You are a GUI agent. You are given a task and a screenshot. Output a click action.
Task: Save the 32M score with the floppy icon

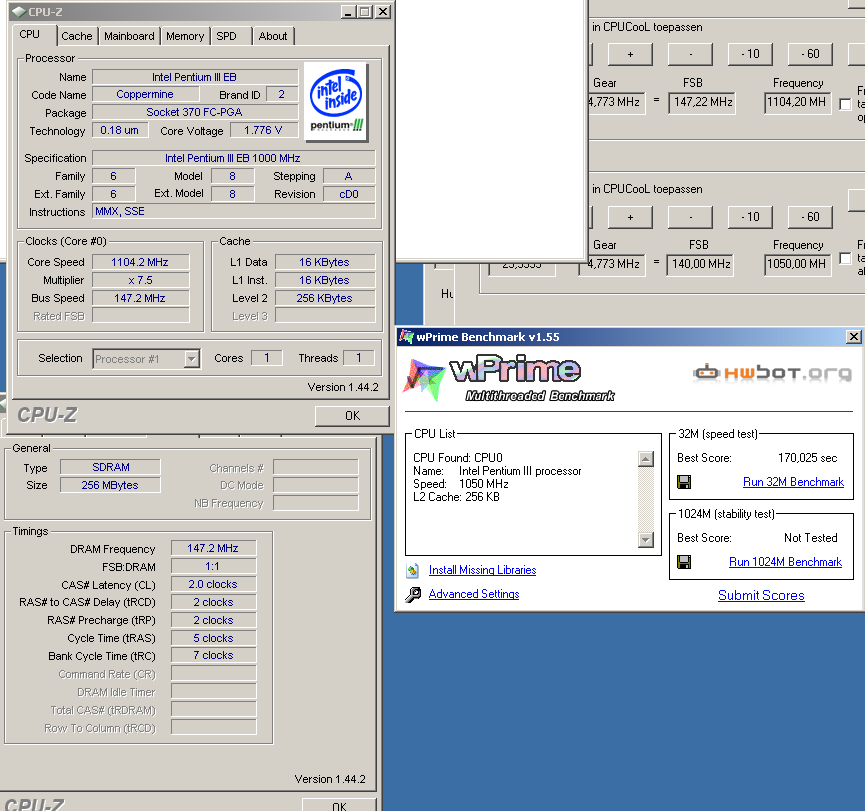684,482
